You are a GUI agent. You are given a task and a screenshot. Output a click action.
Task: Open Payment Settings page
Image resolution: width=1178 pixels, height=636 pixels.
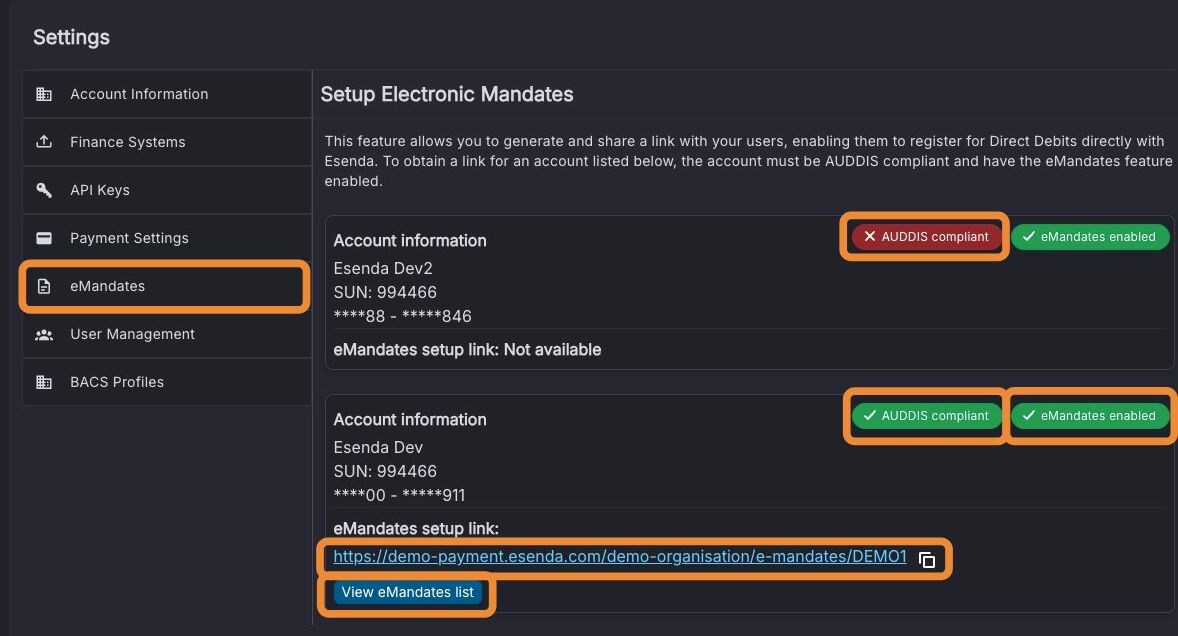click(x=167, y=238)
